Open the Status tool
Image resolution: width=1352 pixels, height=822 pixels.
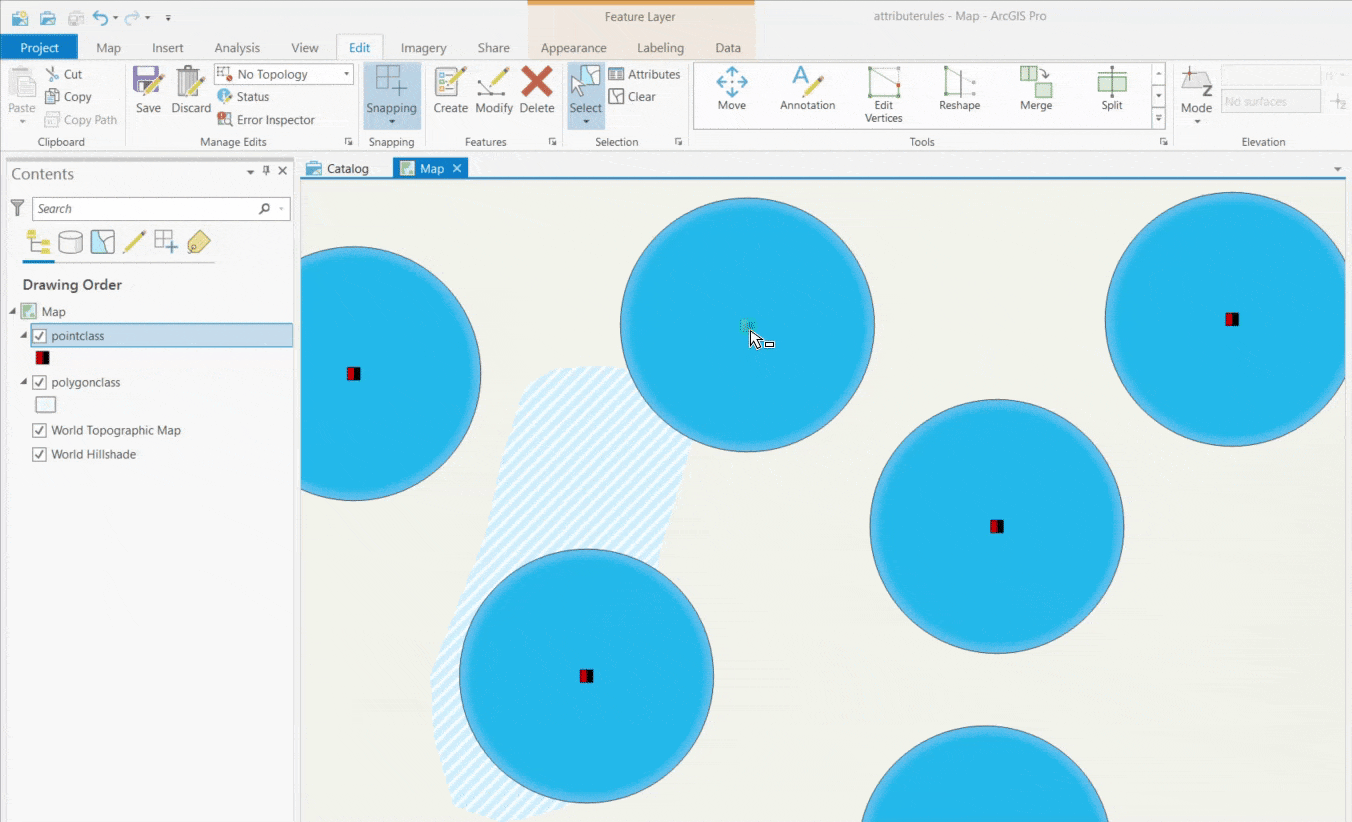(x=244, y=97)
